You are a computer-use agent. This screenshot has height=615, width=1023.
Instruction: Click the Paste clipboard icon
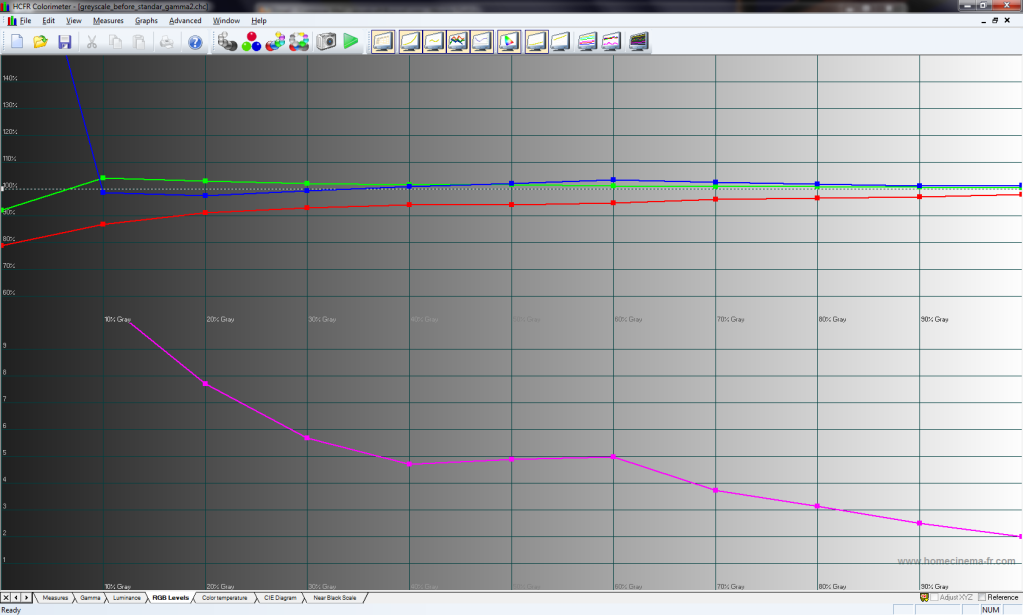pyautogui.click(x=139, y=42)
